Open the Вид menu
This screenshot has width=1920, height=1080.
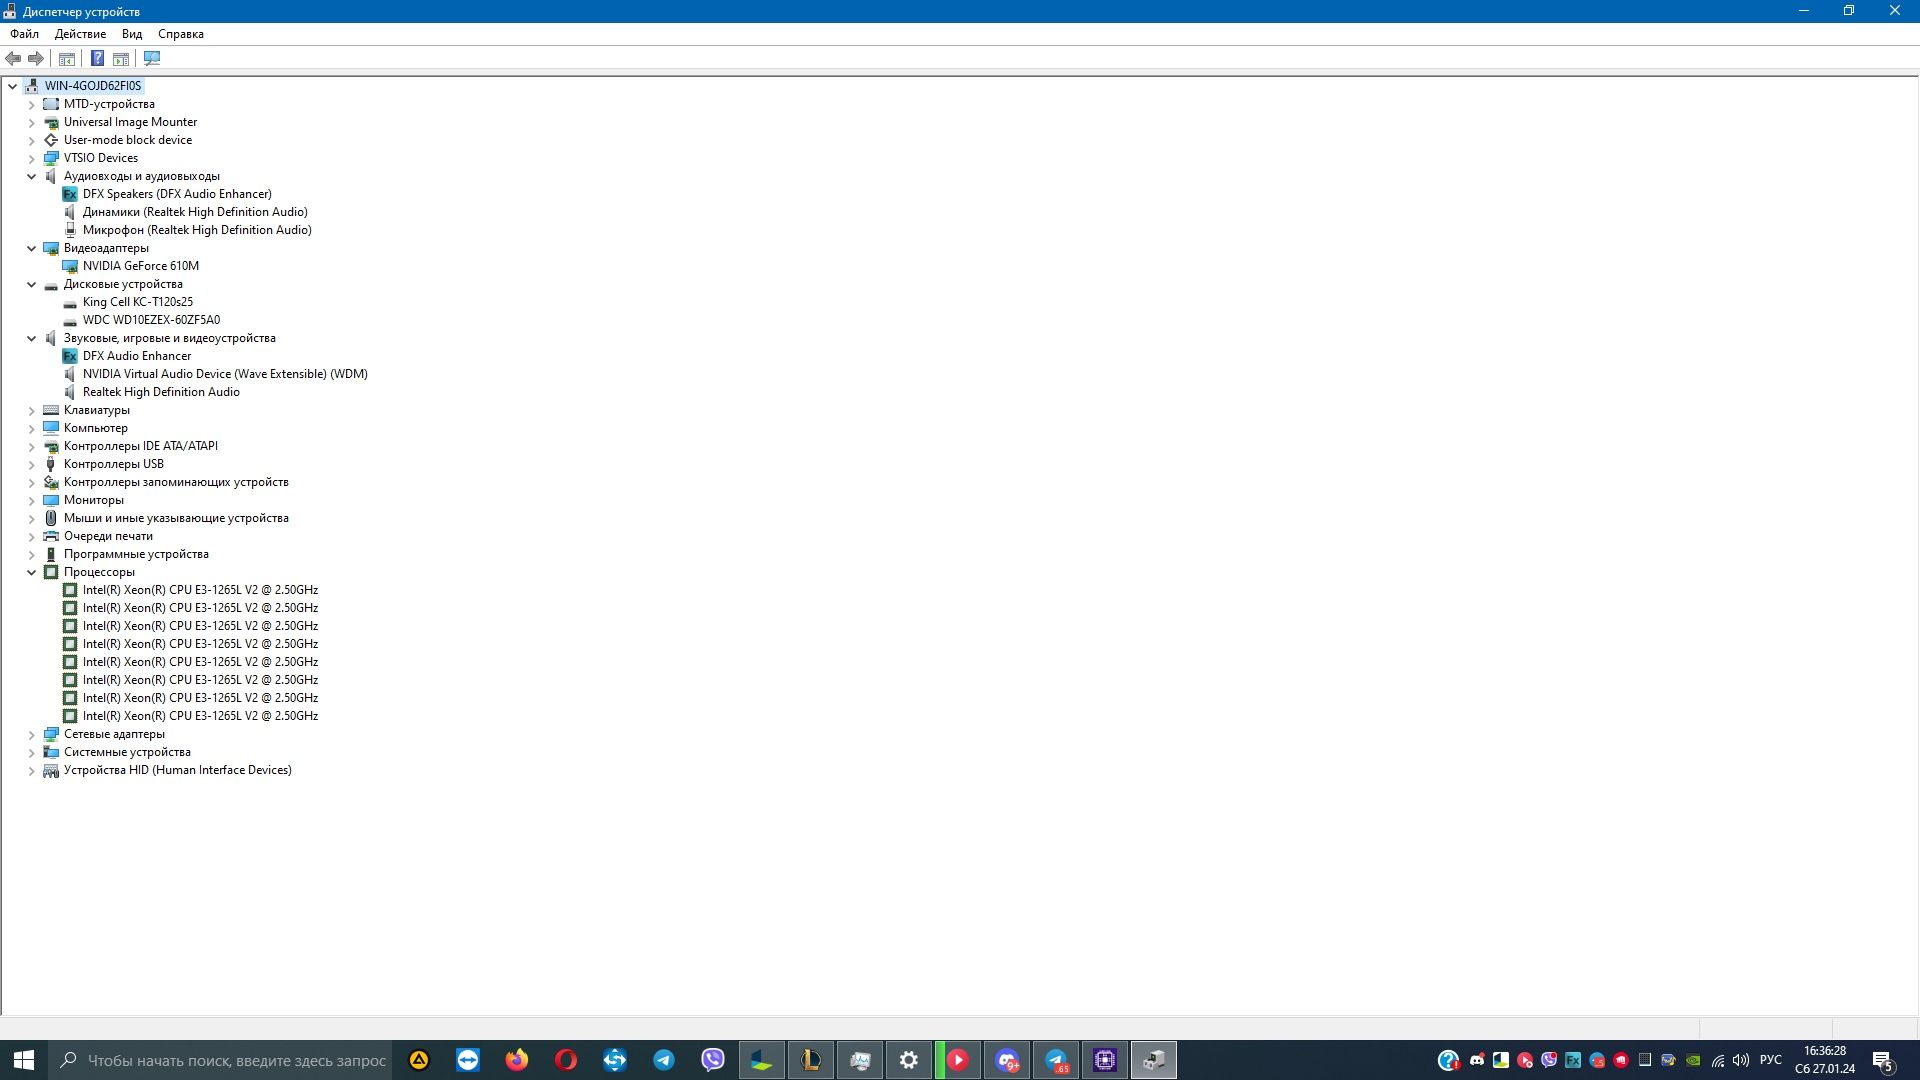pyautogui.click(x=132, y=34)
